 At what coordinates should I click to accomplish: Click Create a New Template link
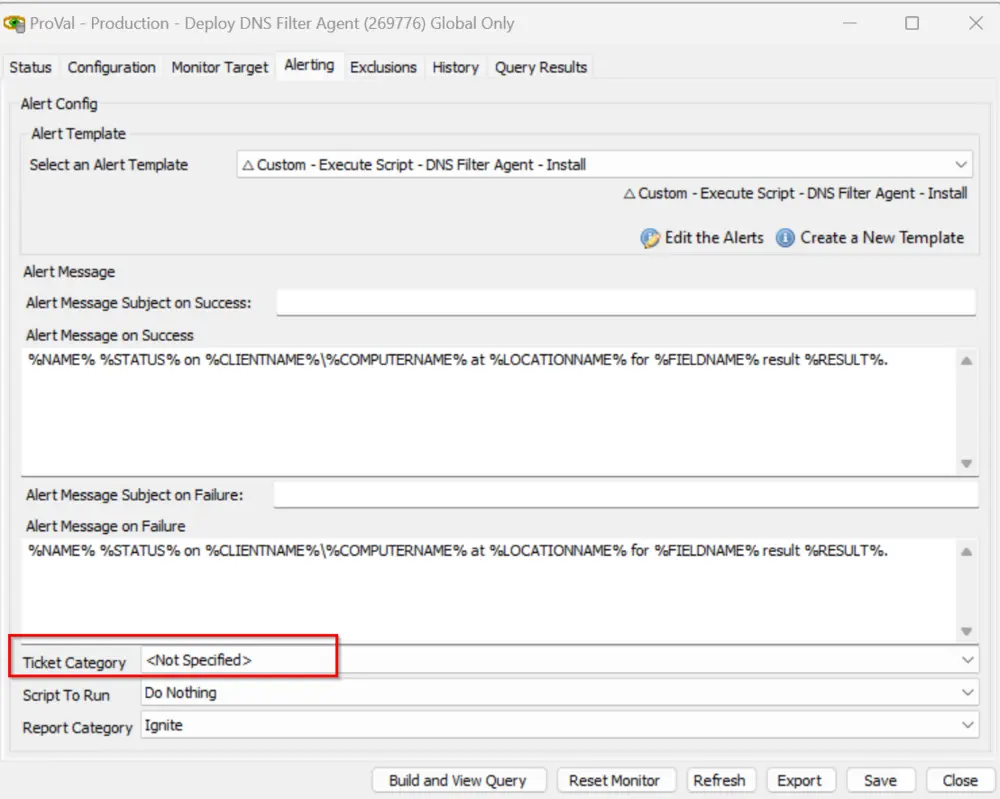click(882, 238)
